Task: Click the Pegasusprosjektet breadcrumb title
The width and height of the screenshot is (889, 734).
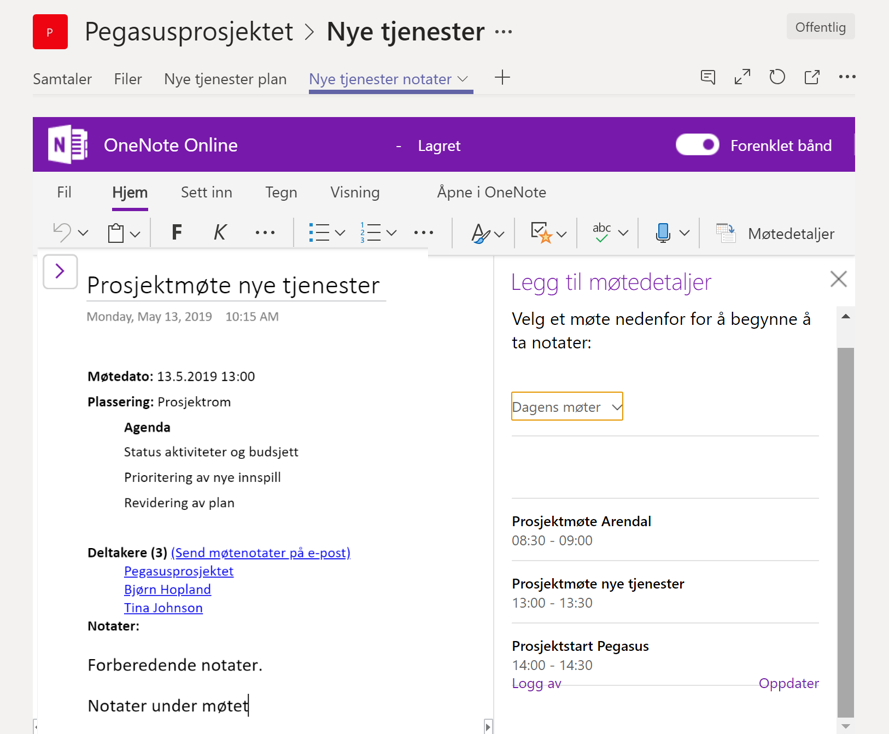Action: tap(189, 32)
